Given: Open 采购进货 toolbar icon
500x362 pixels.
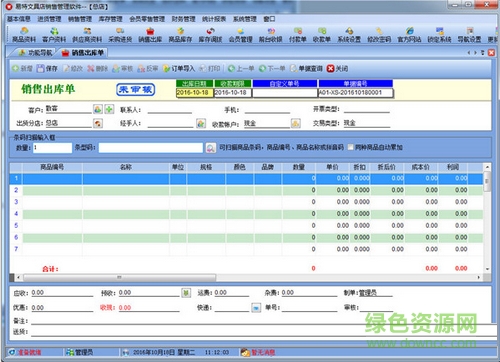Looking at the screenshot, I should click(x=120, y=35).
